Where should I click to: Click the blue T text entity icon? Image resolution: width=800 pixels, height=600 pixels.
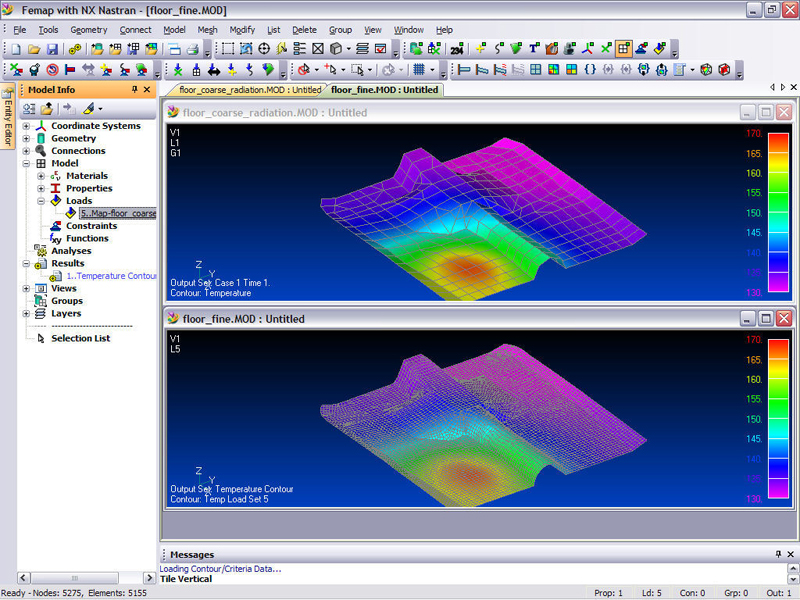pyautogui.click(x=534, y=48)
